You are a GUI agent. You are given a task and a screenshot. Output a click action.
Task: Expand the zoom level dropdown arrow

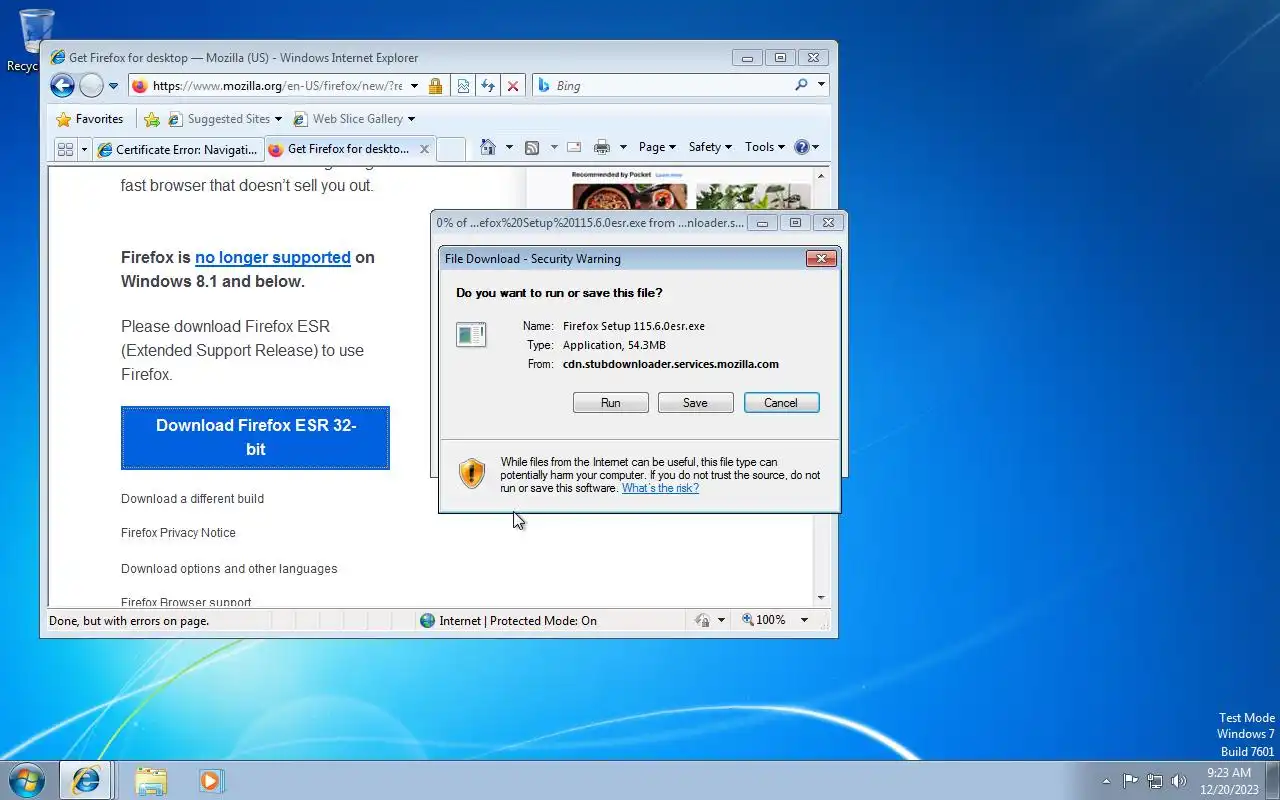804,621
